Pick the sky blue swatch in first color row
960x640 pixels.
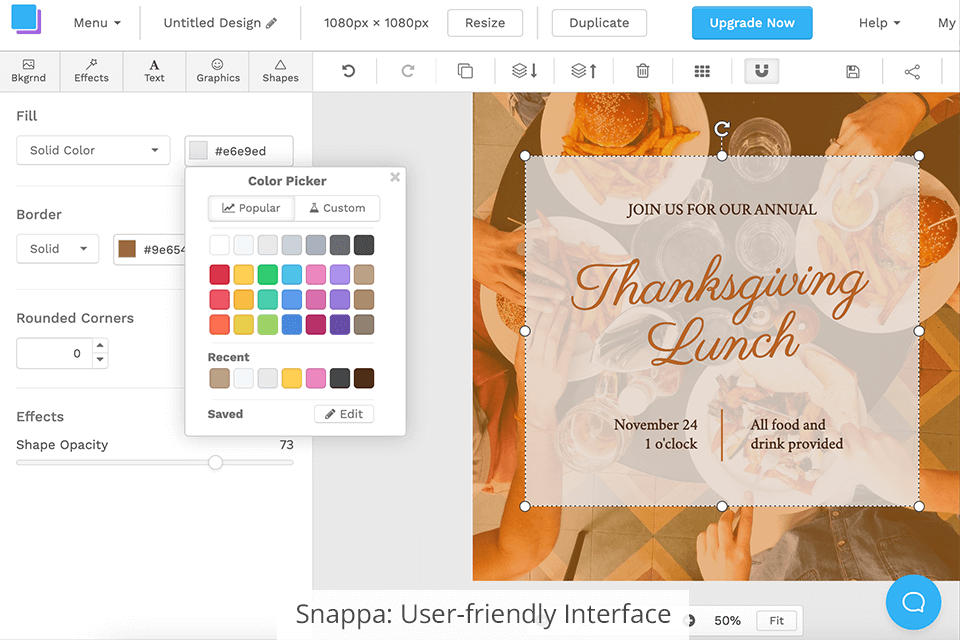point(291,274)
